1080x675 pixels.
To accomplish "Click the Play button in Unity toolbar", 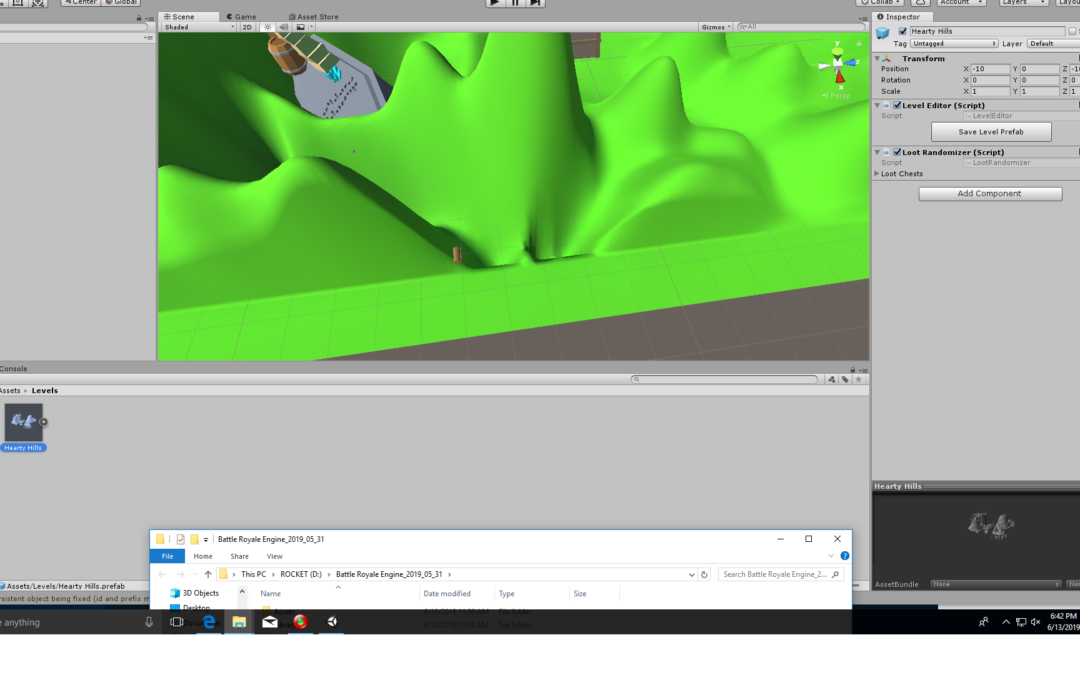I will (494, 3).
